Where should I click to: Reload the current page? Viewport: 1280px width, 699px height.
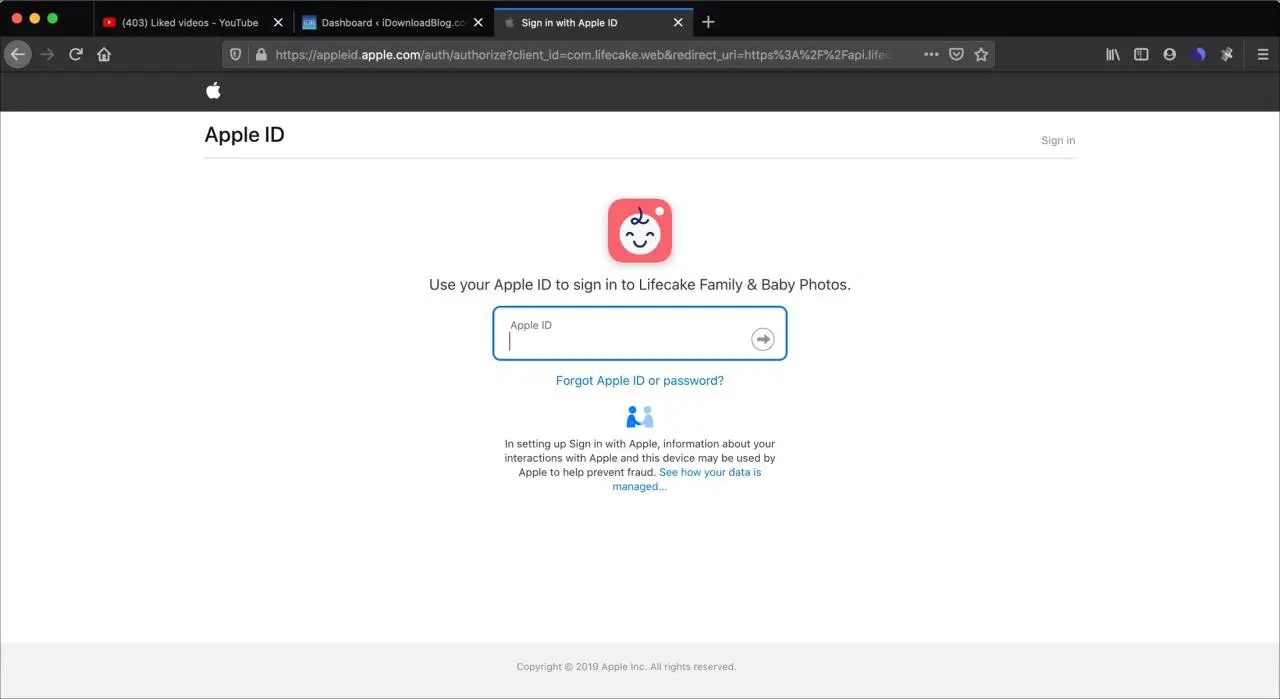click(76, 55)
